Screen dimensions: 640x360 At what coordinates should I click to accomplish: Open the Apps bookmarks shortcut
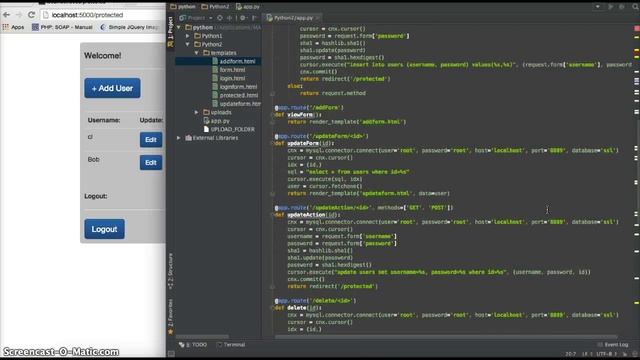tap(13, 27)
